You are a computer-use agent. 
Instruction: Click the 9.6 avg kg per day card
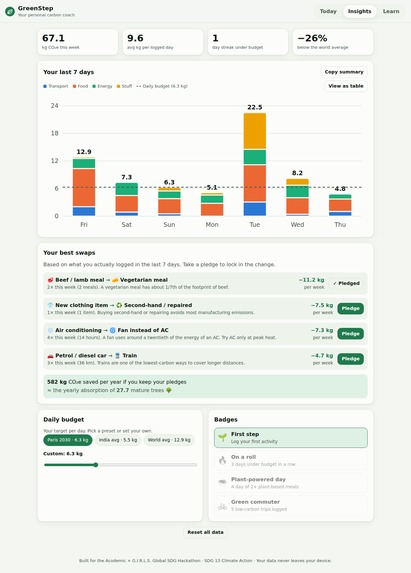pos(163,42)
